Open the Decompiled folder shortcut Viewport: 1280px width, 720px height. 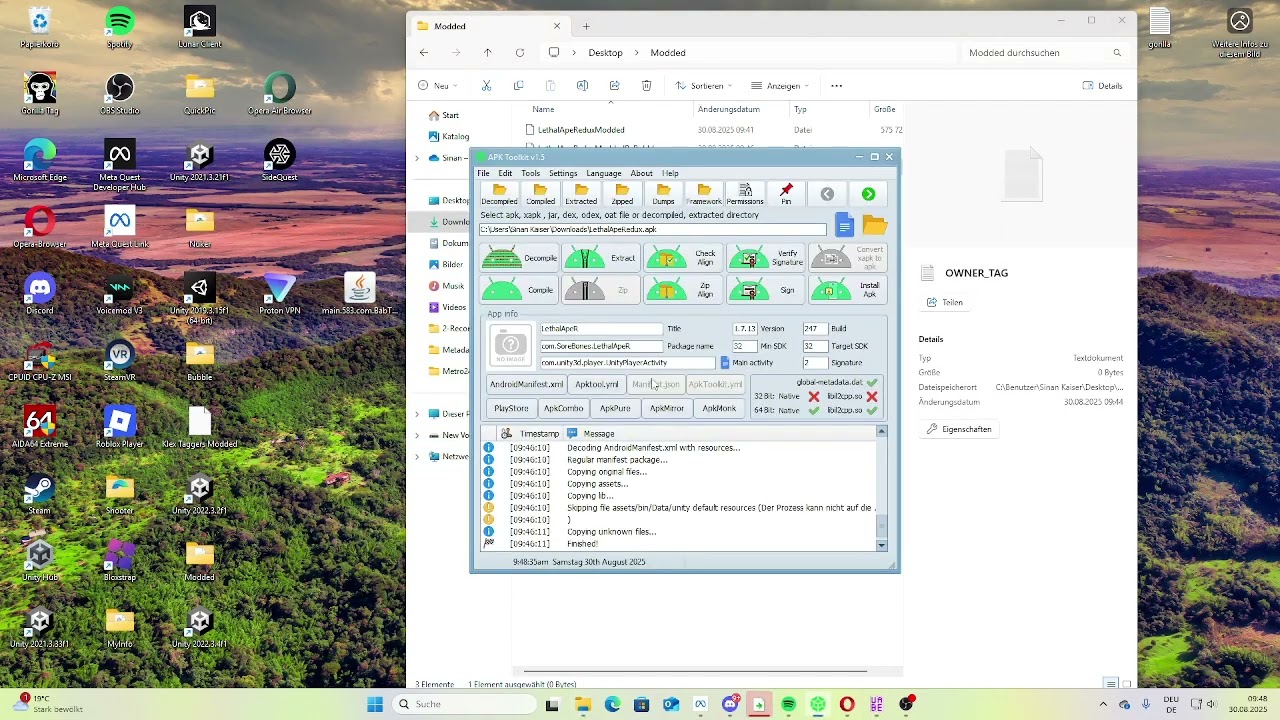point(499,194)
